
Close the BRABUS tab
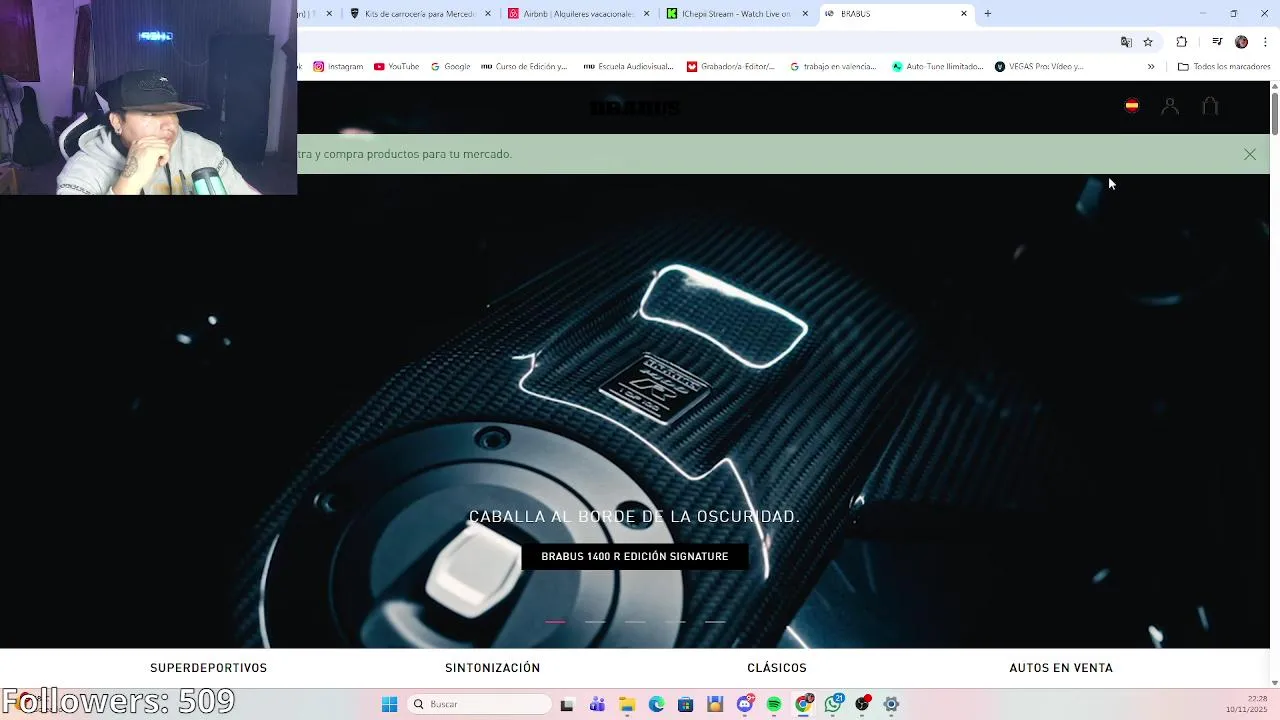[964, 14]
